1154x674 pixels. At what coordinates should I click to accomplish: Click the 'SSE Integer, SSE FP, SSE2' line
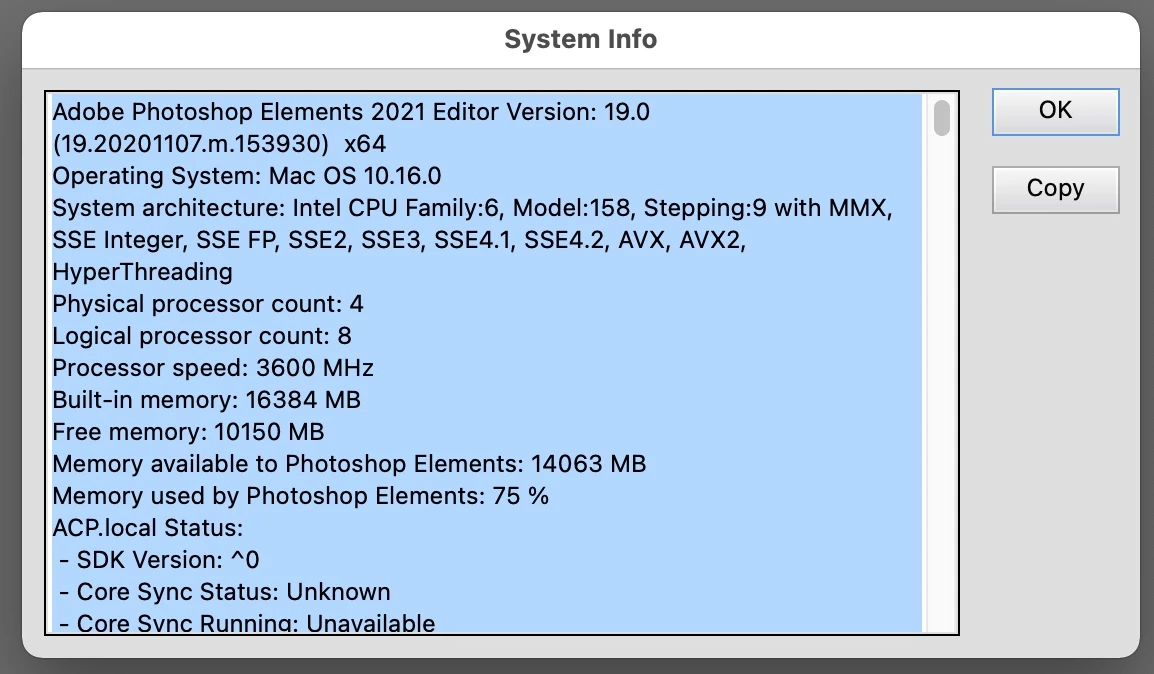pyautogui.click(x=399, y=240)
